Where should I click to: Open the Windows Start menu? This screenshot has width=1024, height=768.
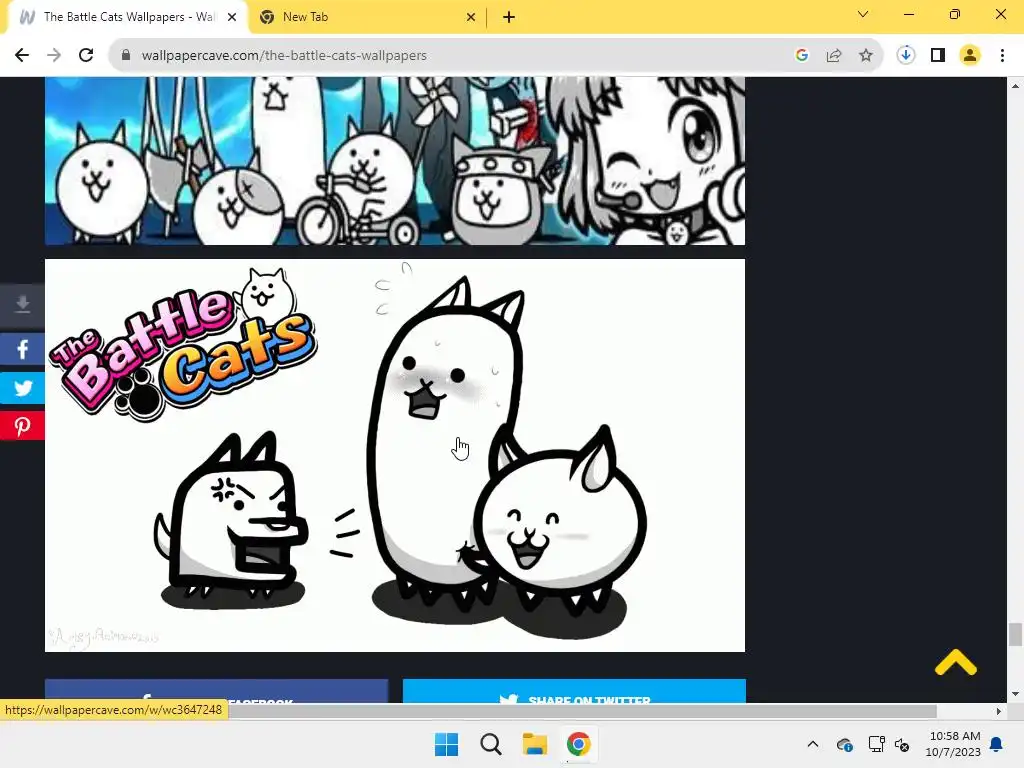(x=447, y=744)
